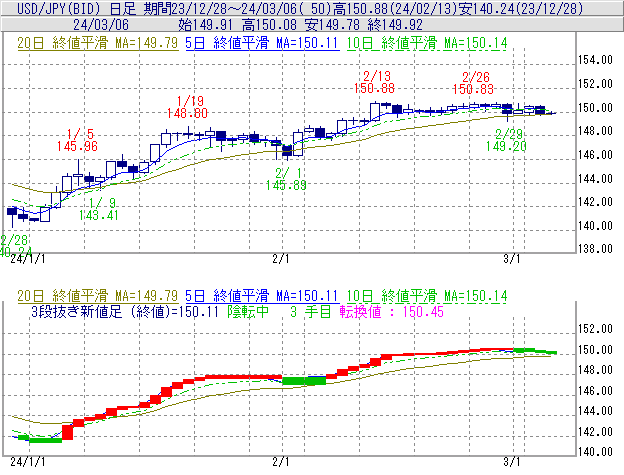Select the 10日 MA=150.14 legend in lower chart
624x475 pixels.
click(x=427, y=296)
